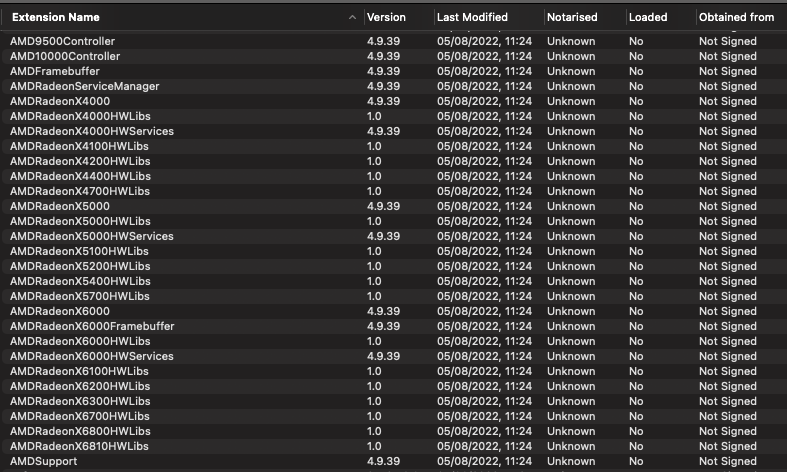Select AMDRadeonX4000HWServices extension

click(394, 131)
